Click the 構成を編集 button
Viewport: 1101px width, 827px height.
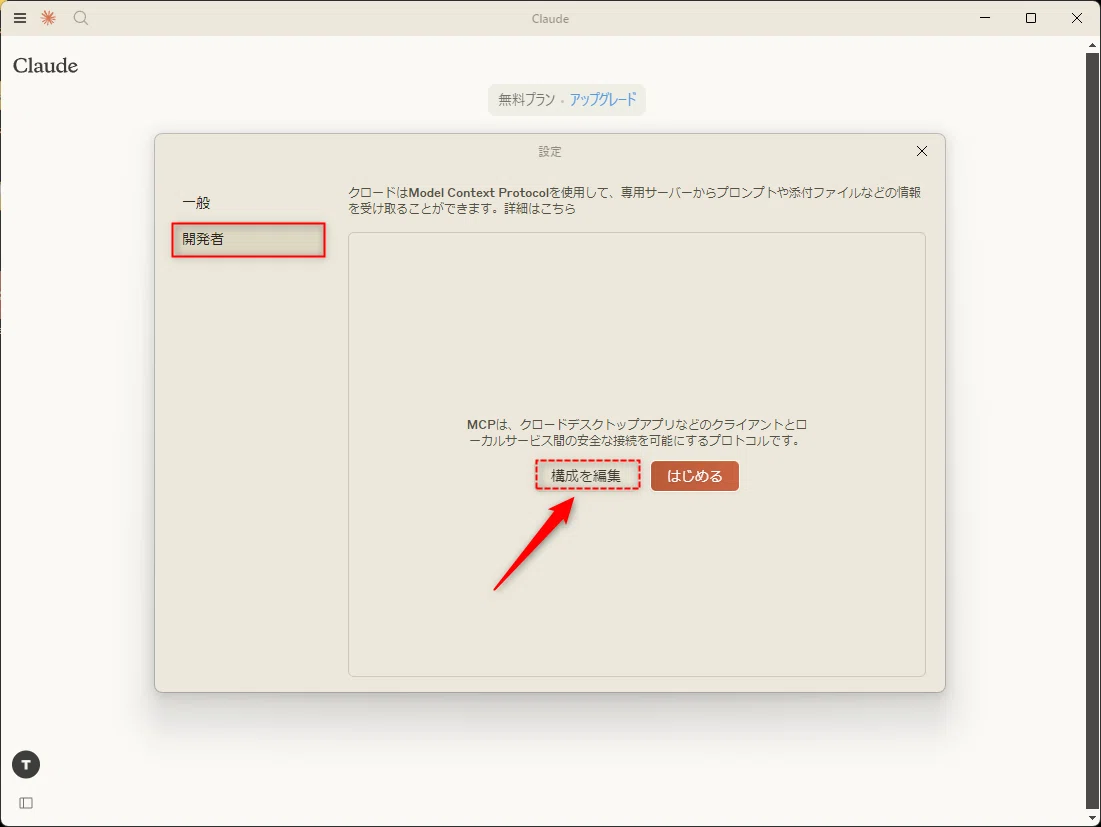coord(587,475)
